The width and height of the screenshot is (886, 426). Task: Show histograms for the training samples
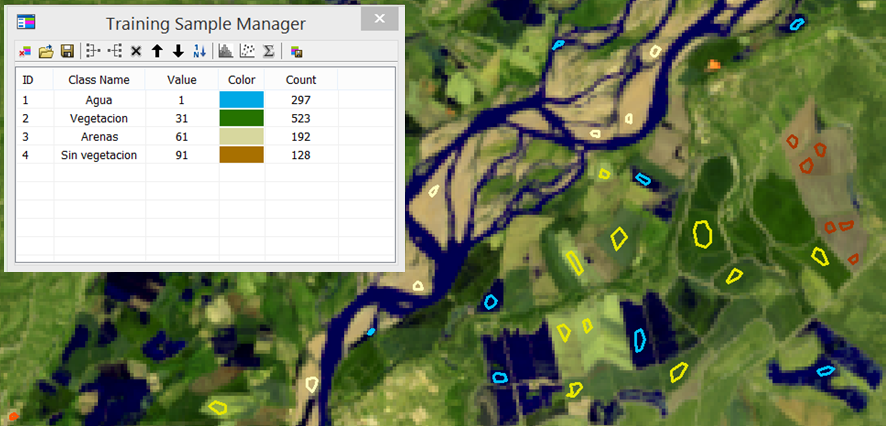(x=225, y=51)
